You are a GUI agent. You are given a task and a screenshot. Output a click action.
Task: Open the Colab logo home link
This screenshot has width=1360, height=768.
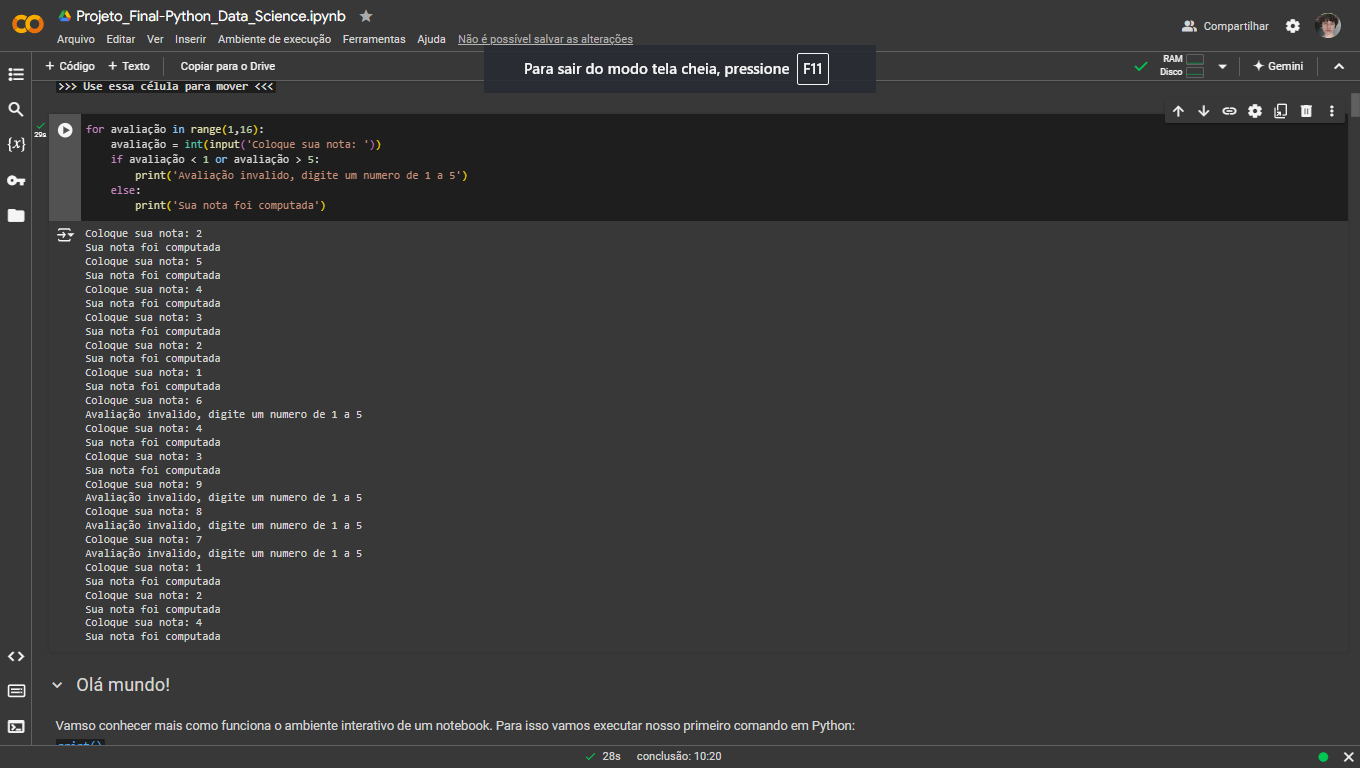coord(28,24)
